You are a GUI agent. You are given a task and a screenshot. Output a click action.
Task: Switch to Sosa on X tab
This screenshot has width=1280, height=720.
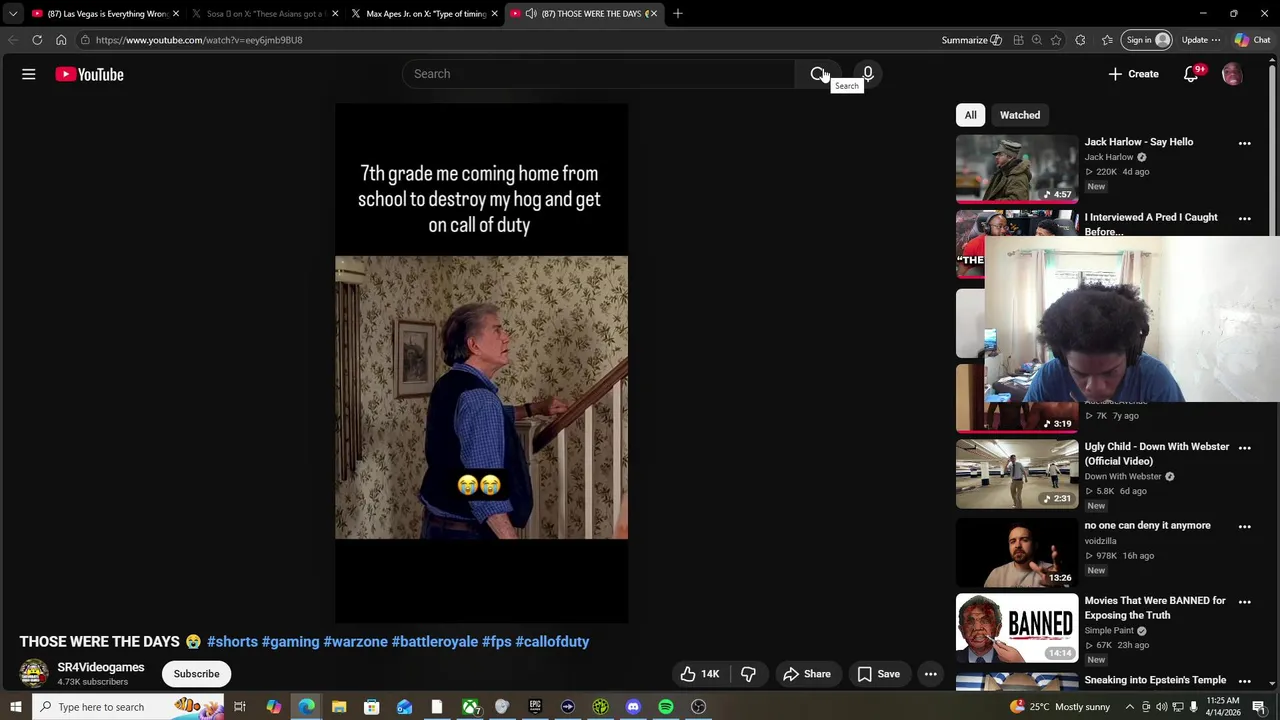tap(265, 14)
